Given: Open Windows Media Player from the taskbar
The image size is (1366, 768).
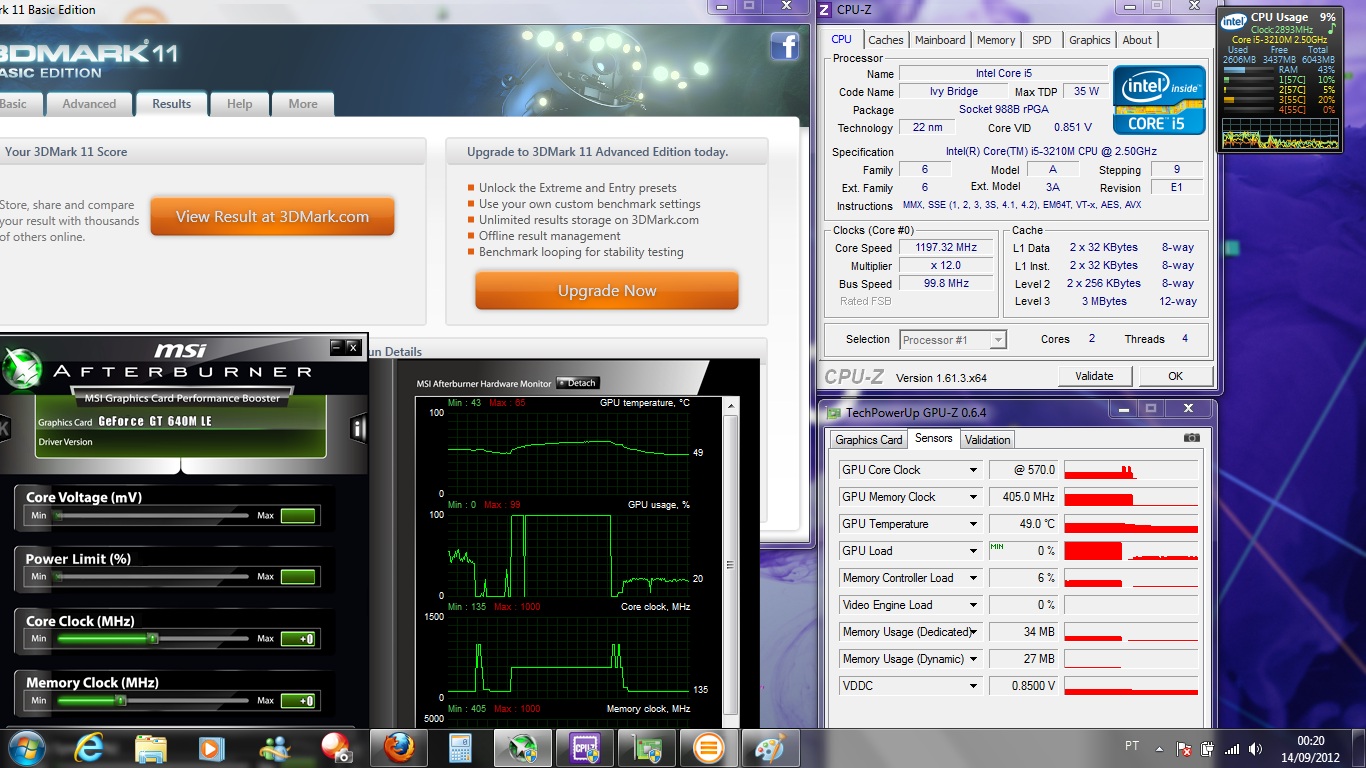Looking at the screenshot, I should pyautogui.click(x=211, y=748).
